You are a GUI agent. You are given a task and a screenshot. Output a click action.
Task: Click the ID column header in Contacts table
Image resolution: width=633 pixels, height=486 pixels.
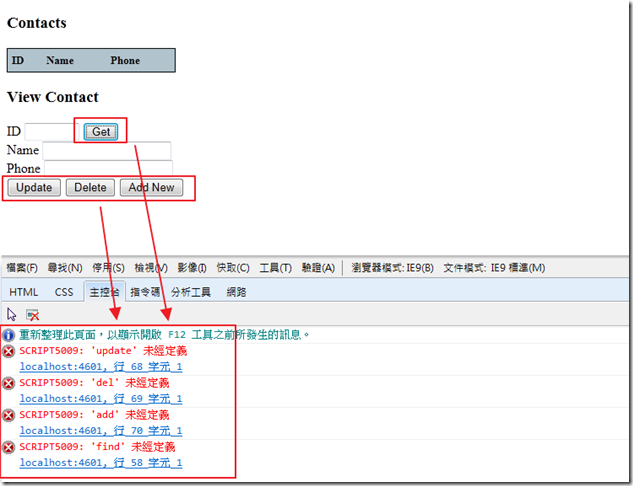coord(18,61)
